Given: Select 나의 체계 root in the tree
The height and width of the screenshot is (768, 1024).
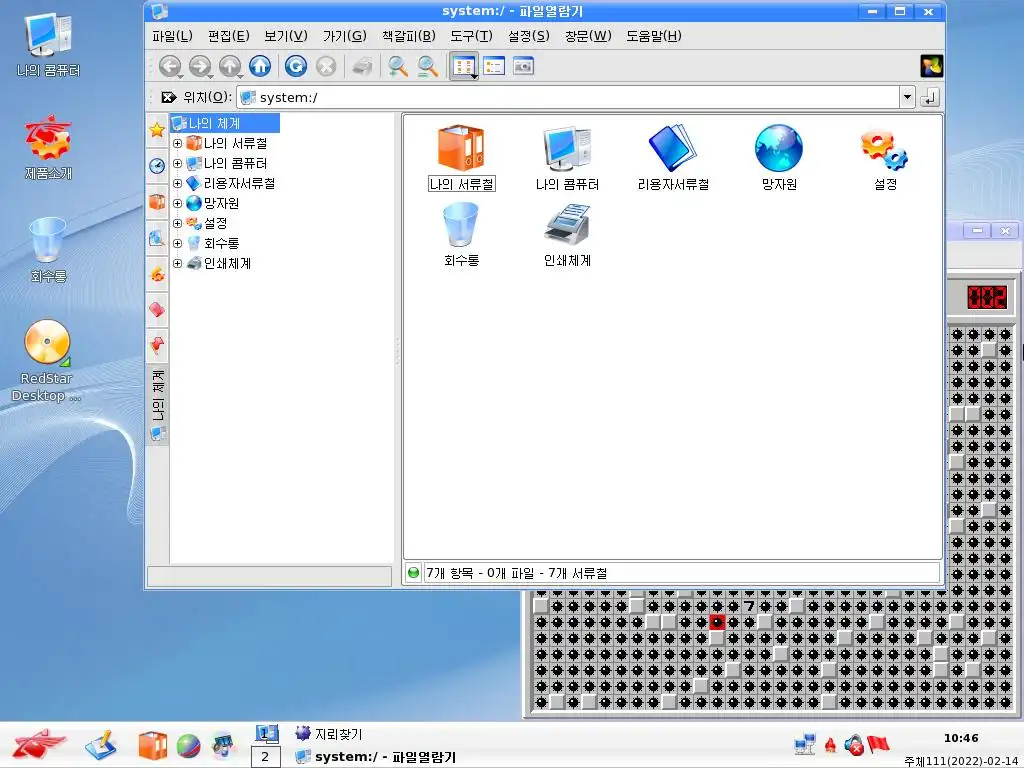Looking at the screenshot, I should (225, 123).
